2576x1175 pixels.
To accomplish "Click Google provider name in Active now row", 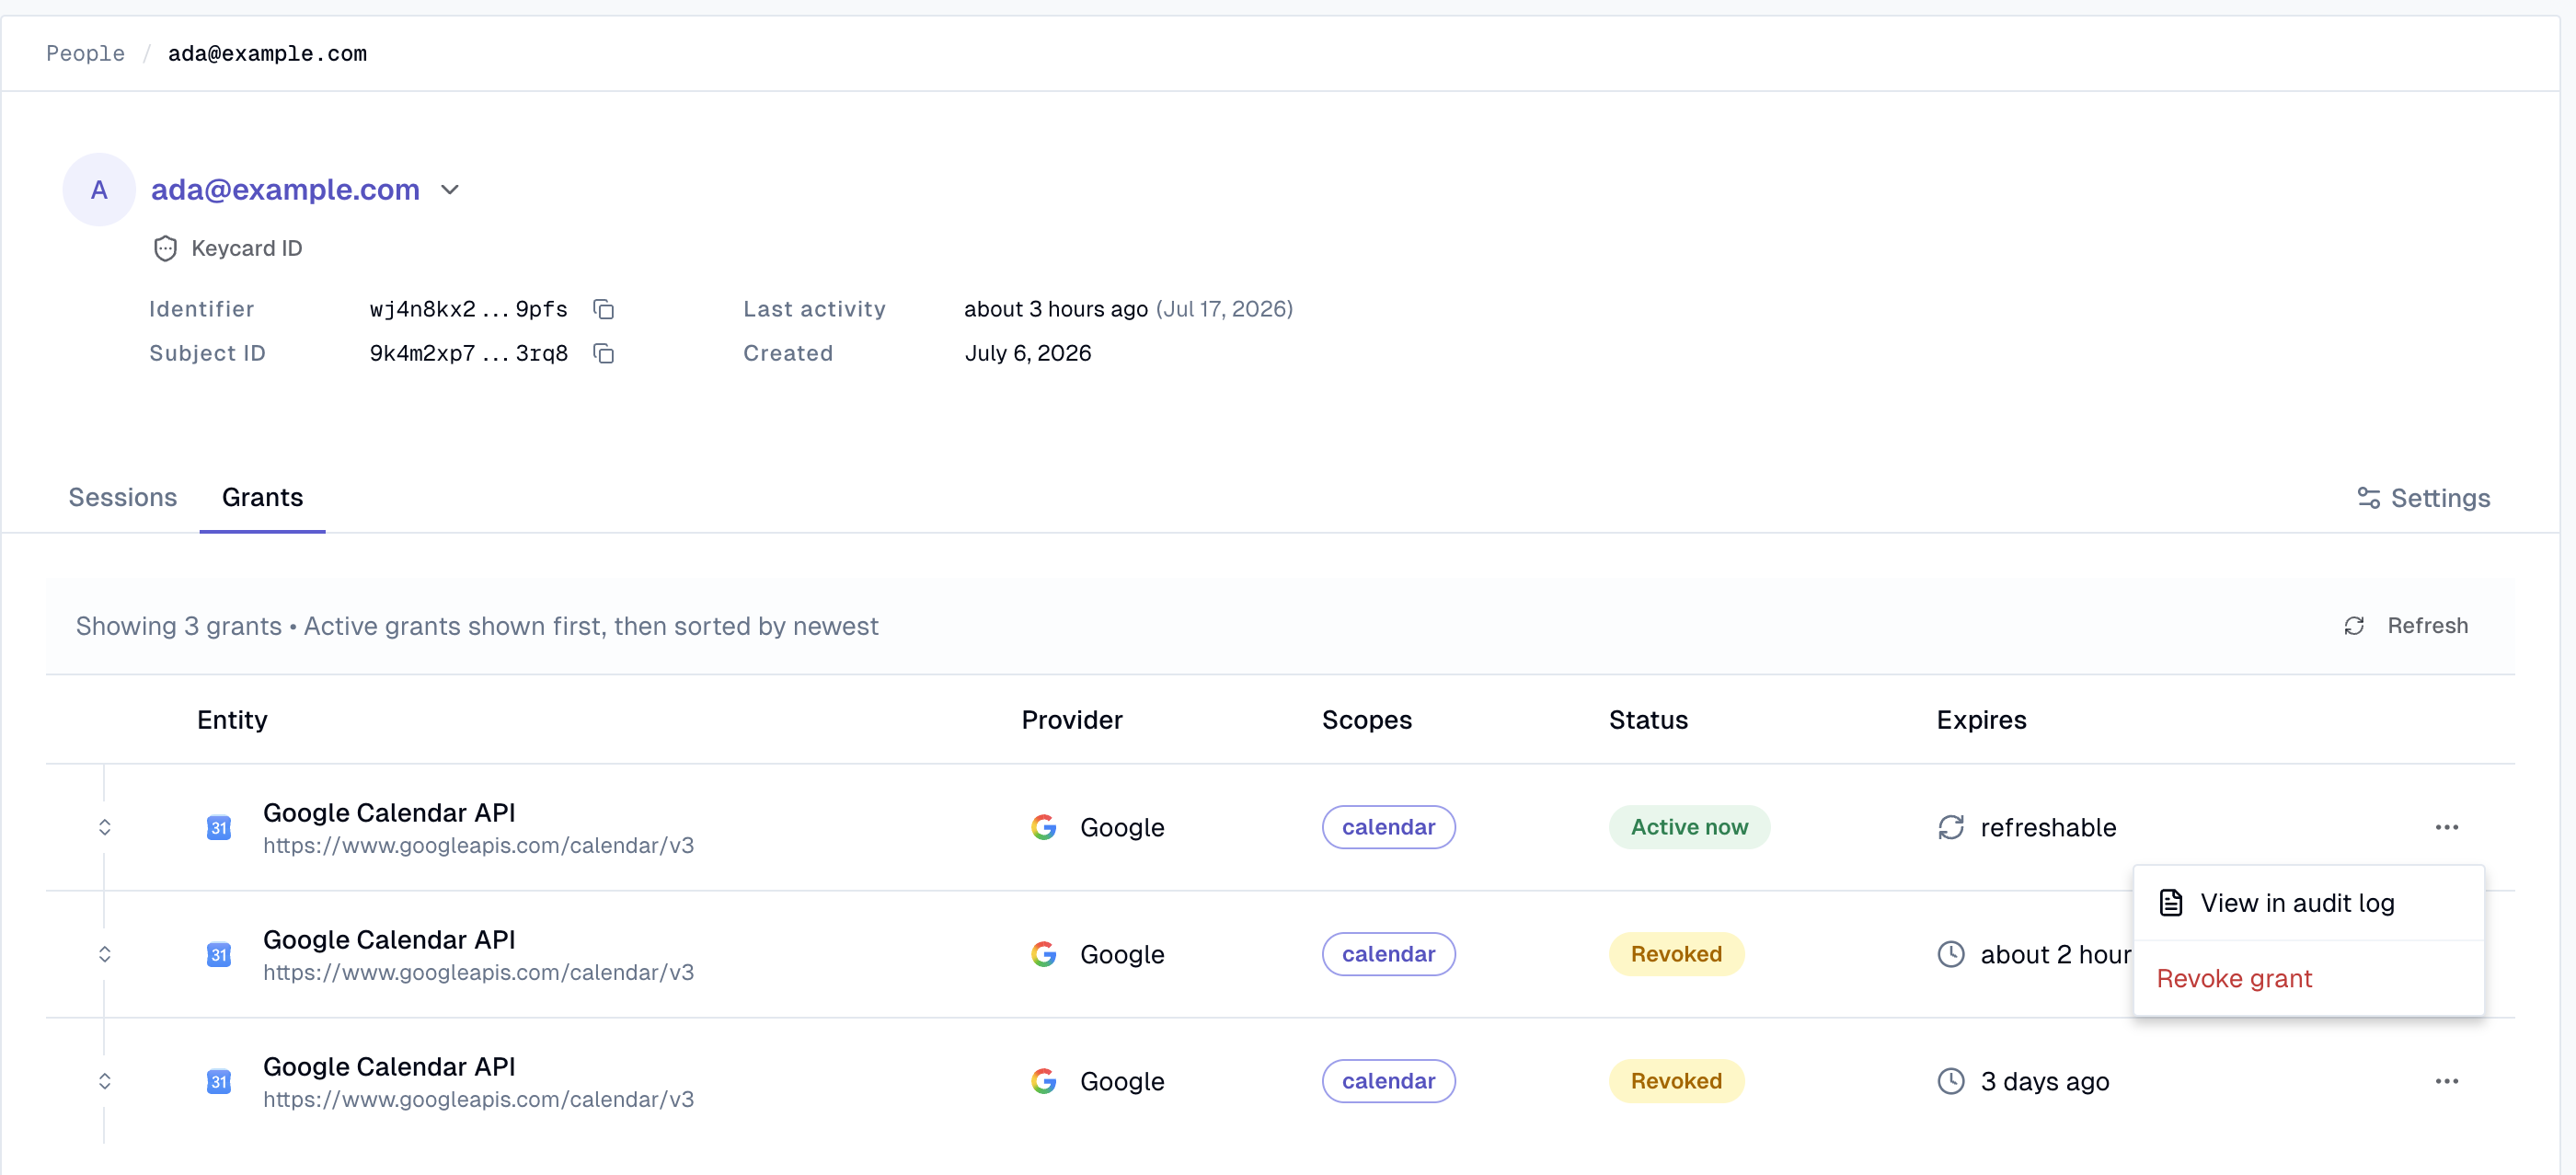I will (x=1122, y=827).
